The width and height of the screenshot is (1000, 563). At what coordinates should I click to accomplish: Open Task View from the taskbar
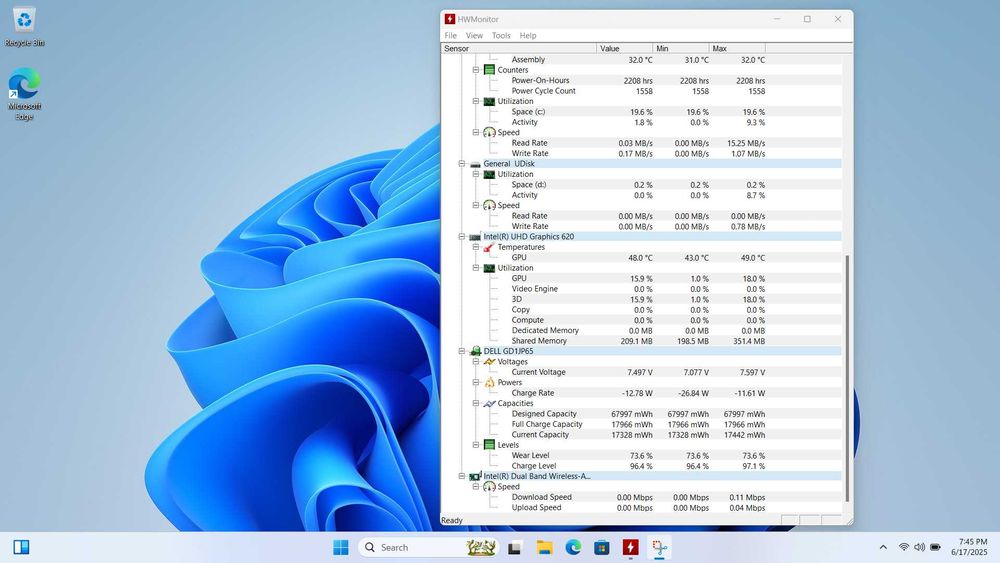pyautogui.click(x=515, y=547)
